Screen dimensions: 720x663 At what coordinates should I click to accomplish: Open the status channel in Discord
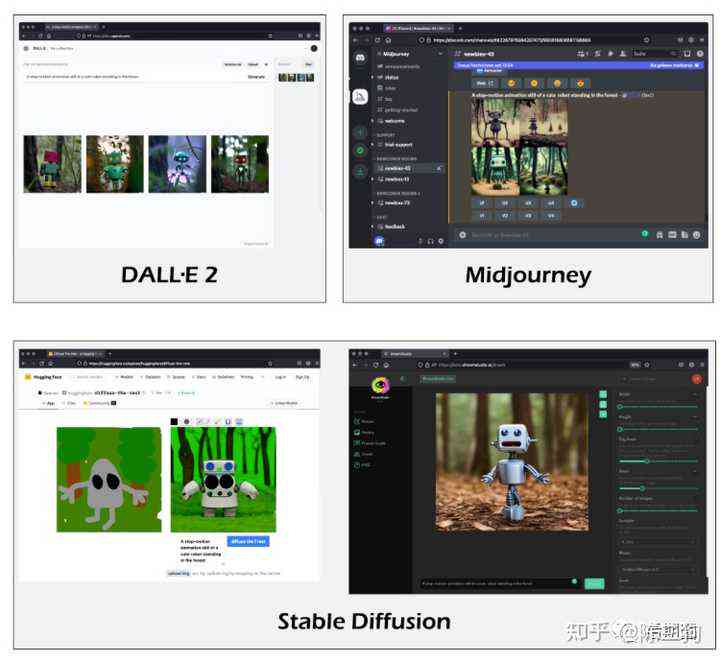(x=388, y=77)
